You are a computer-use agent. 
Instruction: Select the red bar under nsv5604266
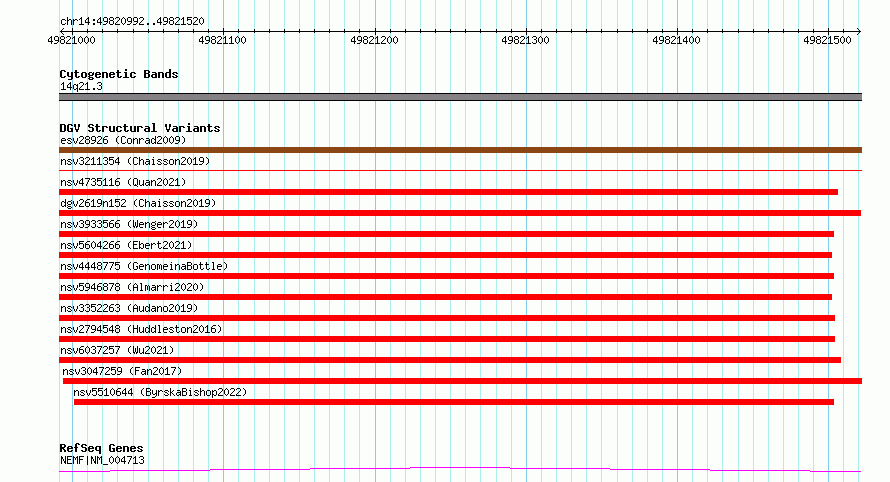(446, 255)
